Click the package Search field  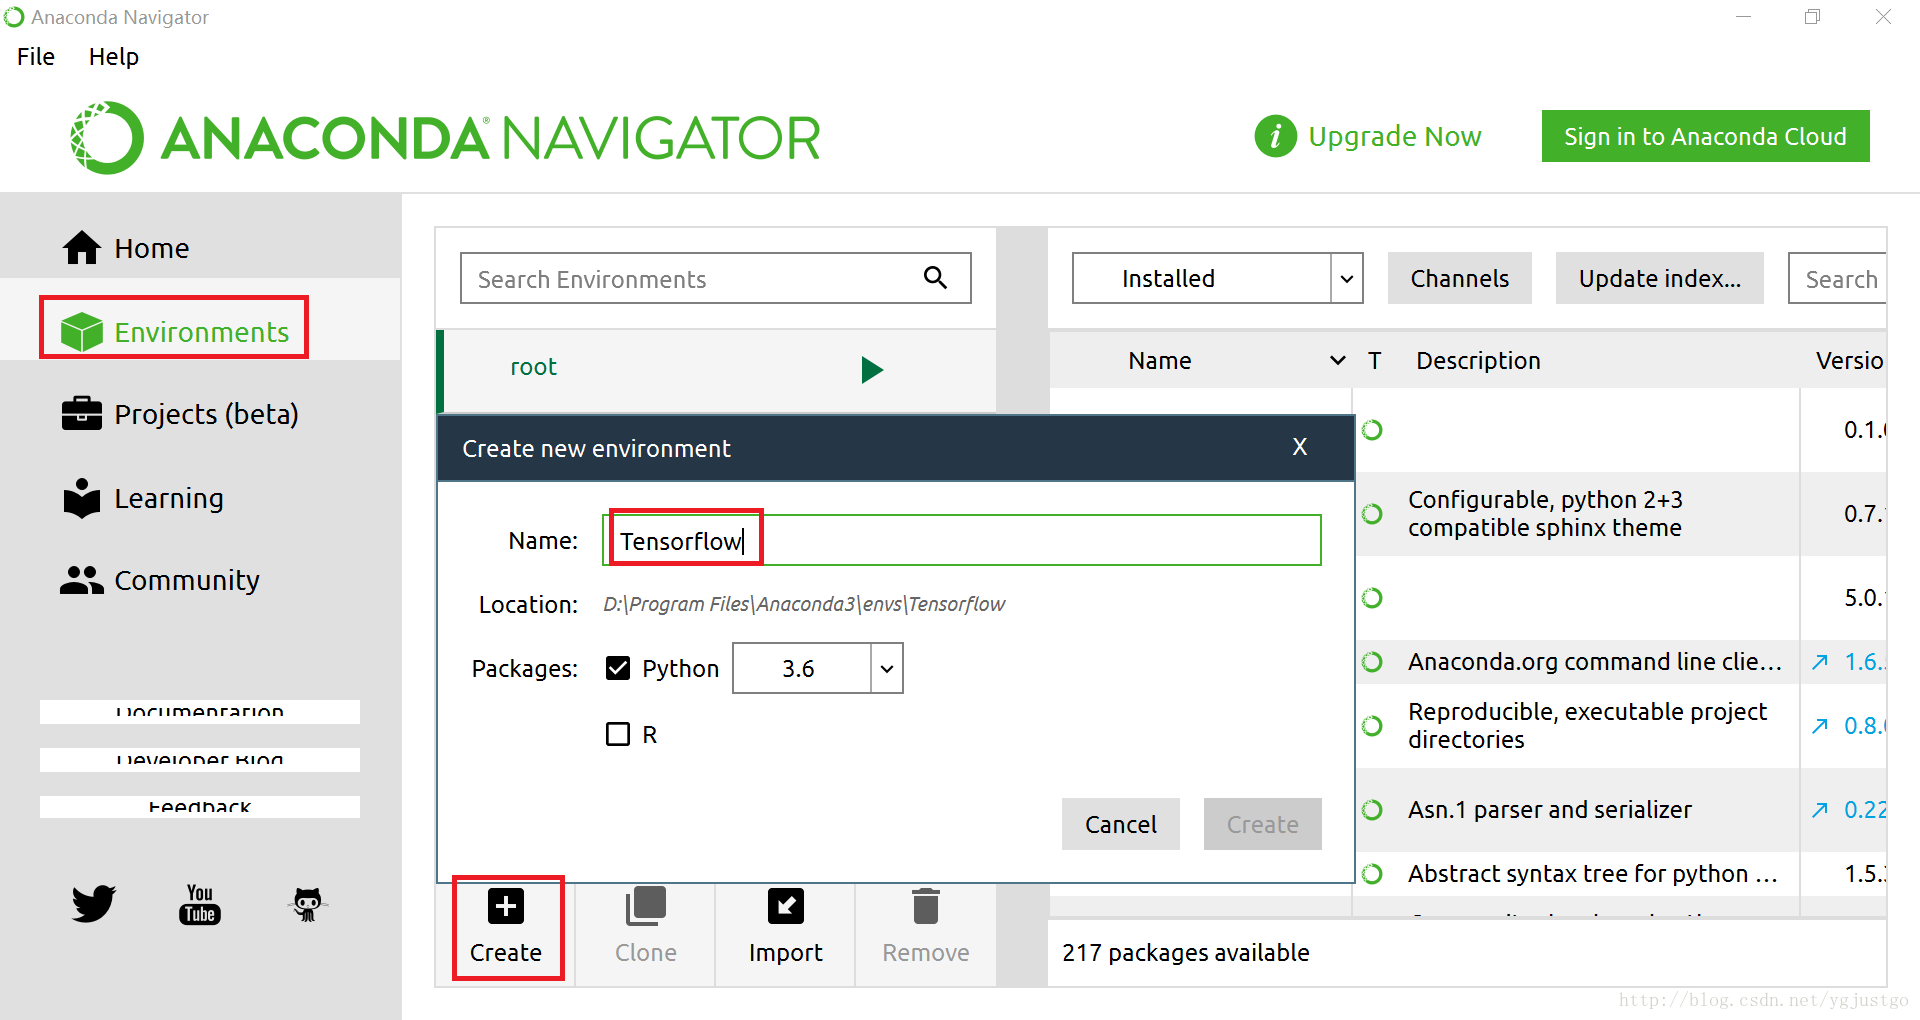[x=1837, y=278]
